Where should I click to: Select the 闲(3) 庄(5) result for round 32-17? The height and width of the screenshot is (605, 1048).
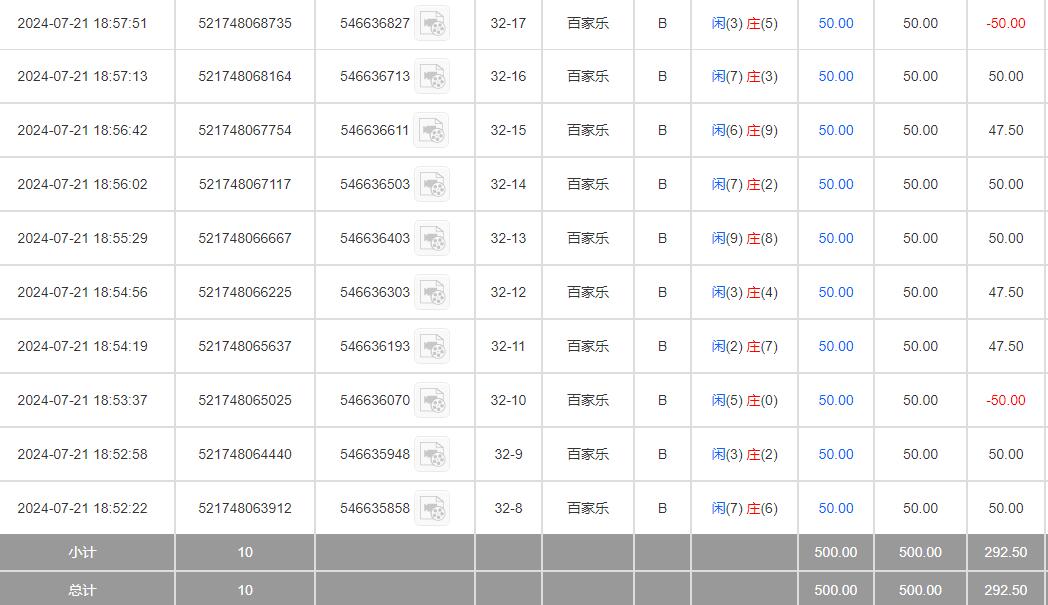click(745, 22)
